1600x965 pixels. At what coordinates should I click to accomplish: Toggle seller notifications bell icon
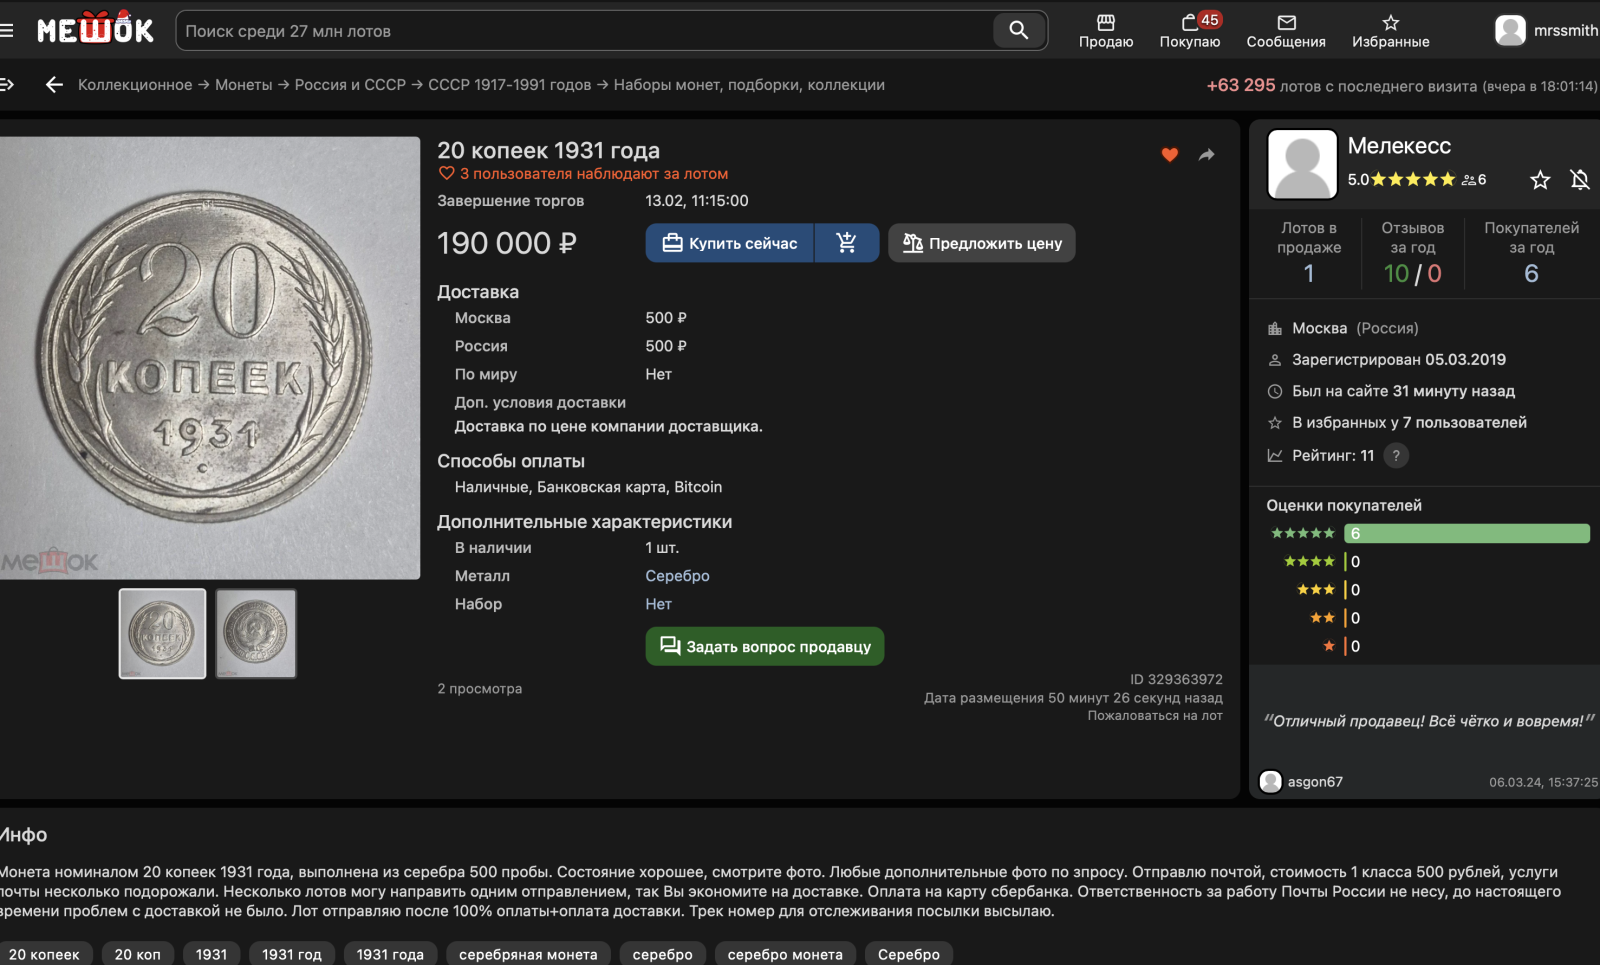tap(1580, 180)
